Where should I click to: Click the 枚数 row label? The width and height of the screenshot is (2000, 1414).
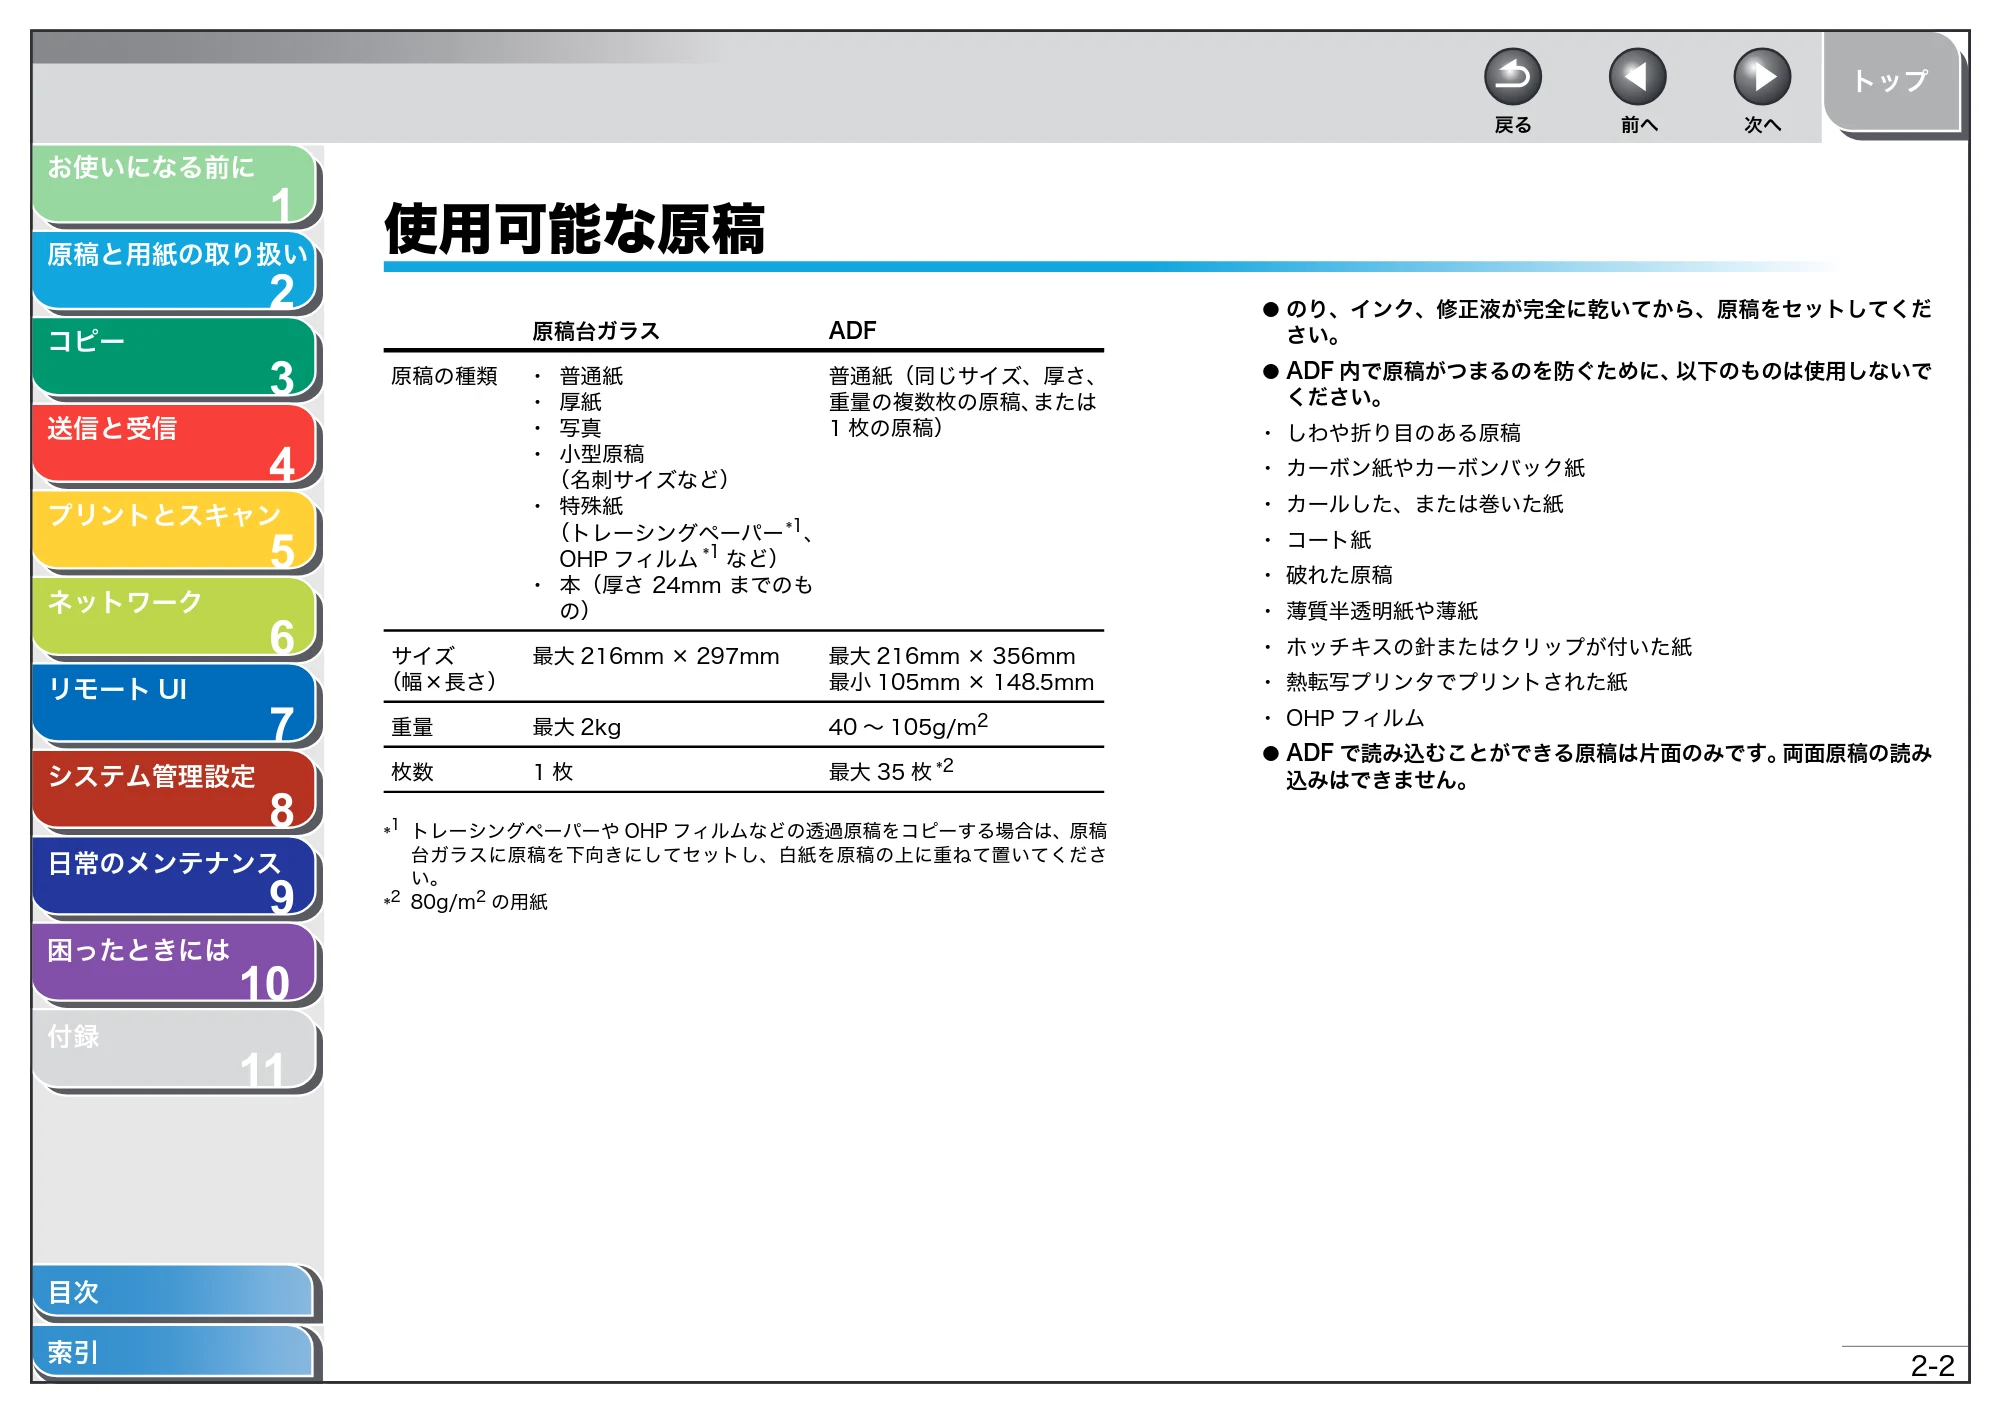pos(412,772)
